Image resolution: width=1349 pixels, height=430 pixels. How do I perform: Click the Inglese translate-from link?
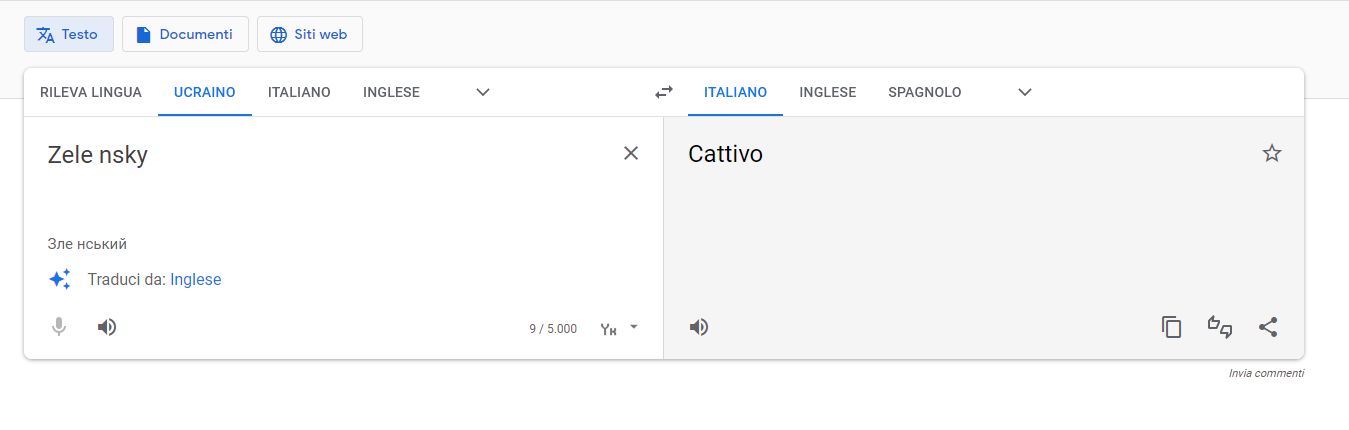coord(195,280)
